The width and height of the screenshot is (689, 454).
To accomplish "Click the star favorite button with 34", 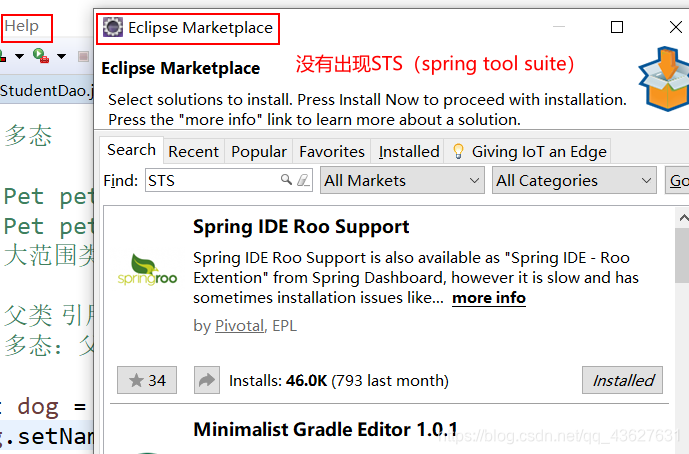I will point(147,380).
